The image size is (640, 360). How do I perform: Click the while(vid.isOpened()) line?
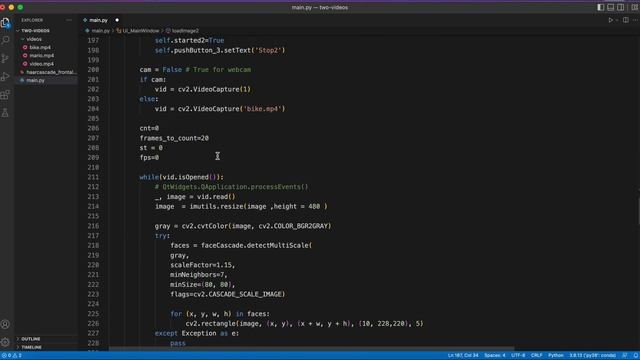[x=181, y=177]
